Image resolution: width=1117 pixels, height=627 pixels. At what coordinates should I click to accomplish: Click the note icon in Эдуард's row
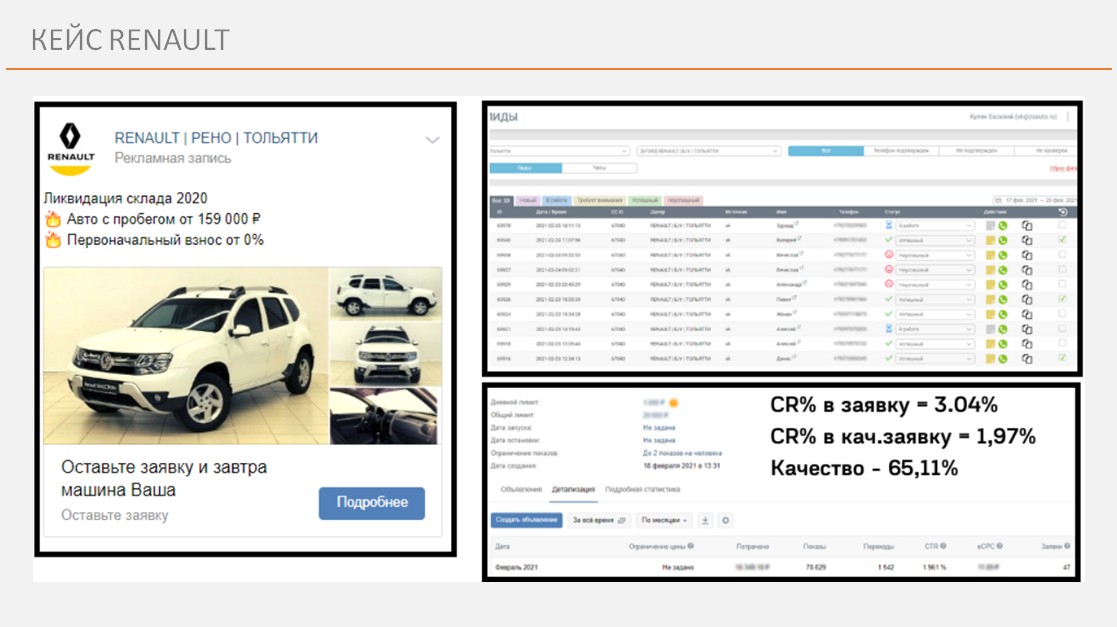tap(990, 225)
